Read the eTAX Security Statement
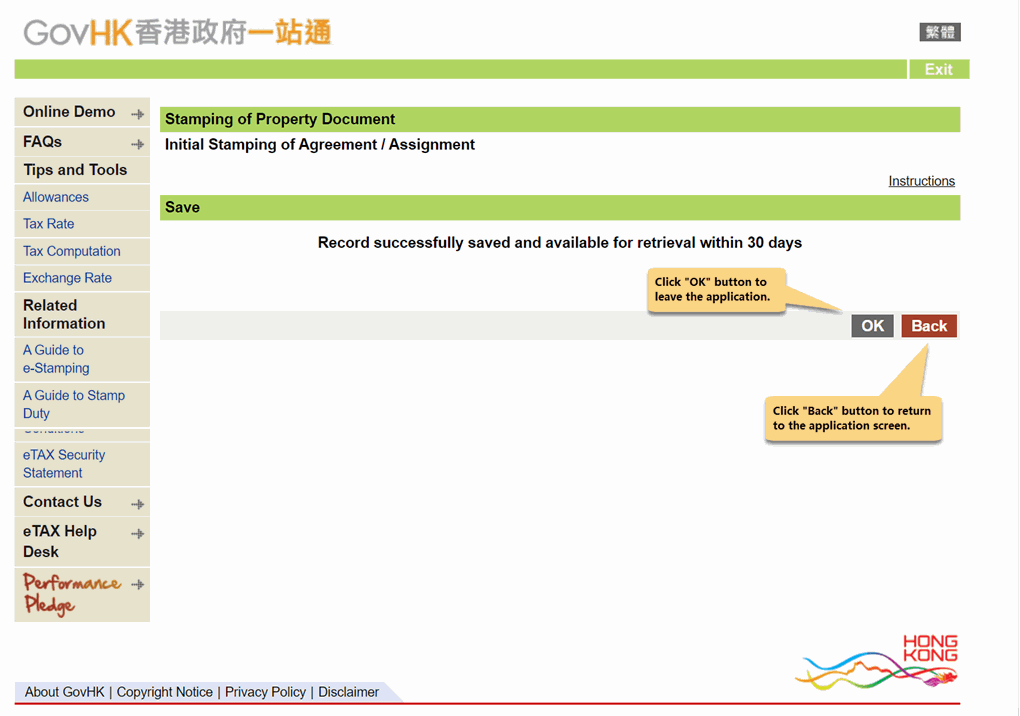 coord(64,463)
